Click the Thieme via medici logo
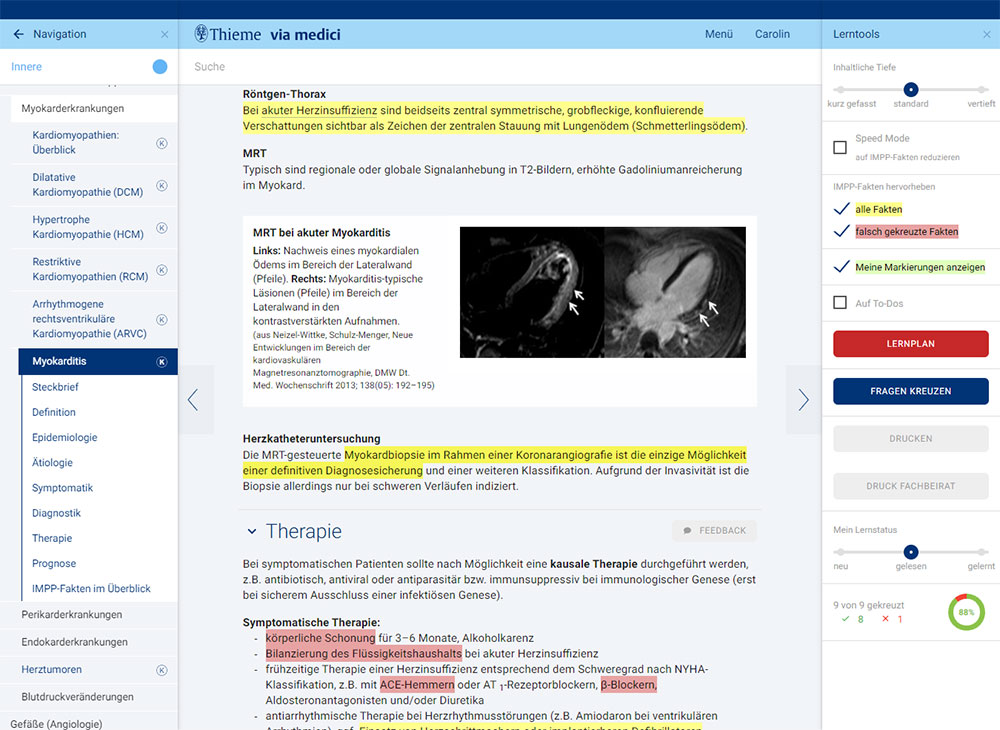The image size is (1000, 730). click(267, 34)
